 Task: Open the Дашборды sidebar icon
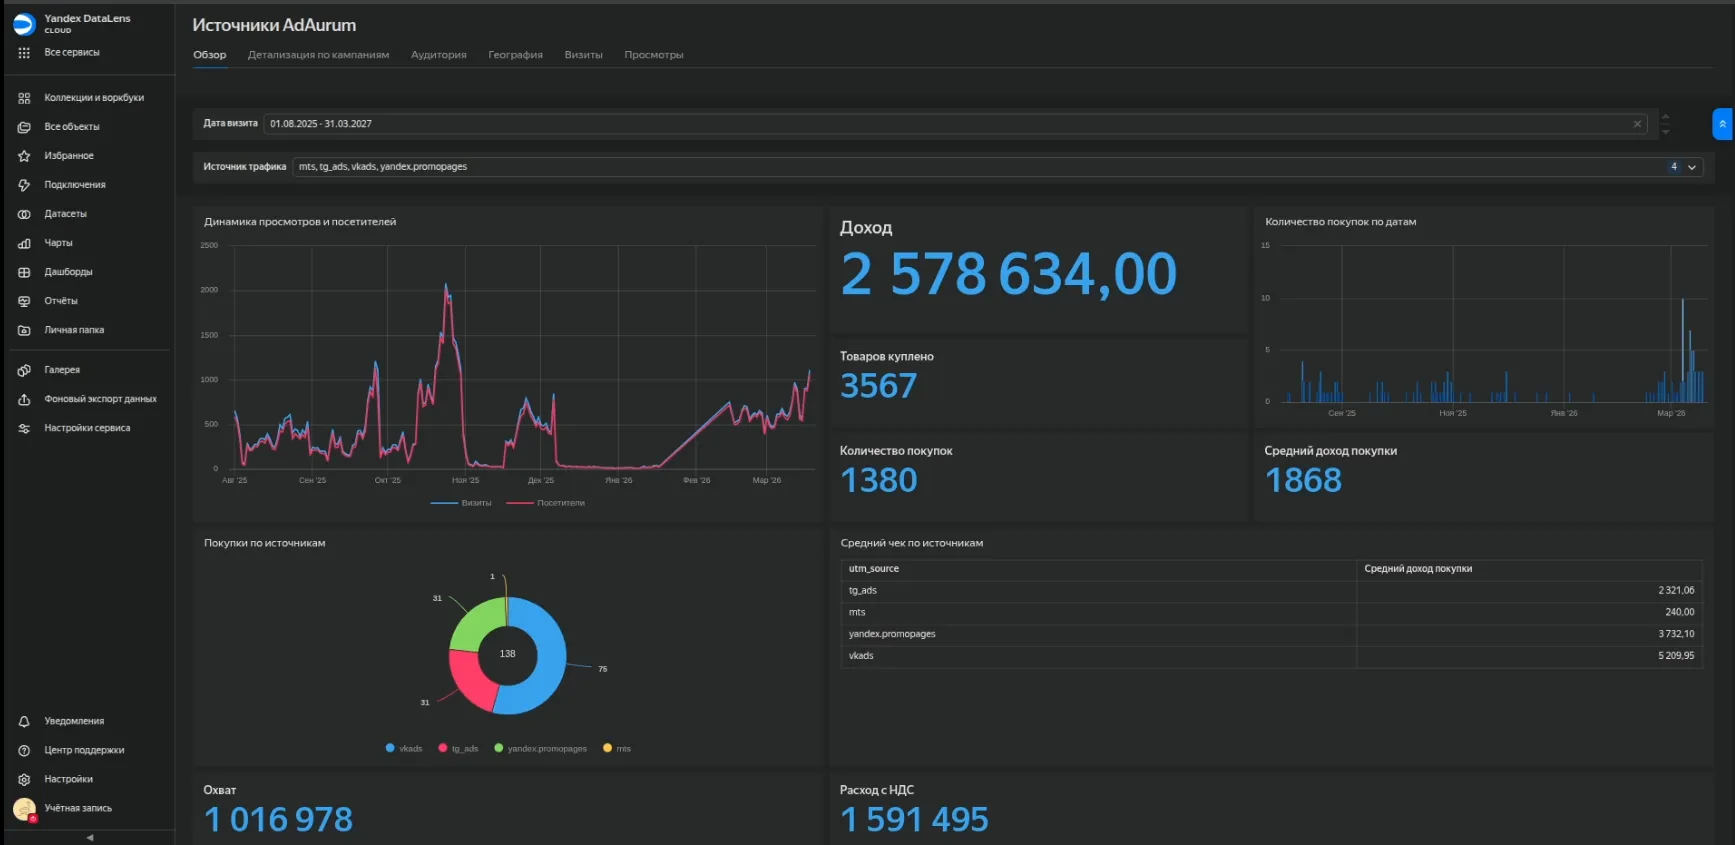[x=24, y=272]
